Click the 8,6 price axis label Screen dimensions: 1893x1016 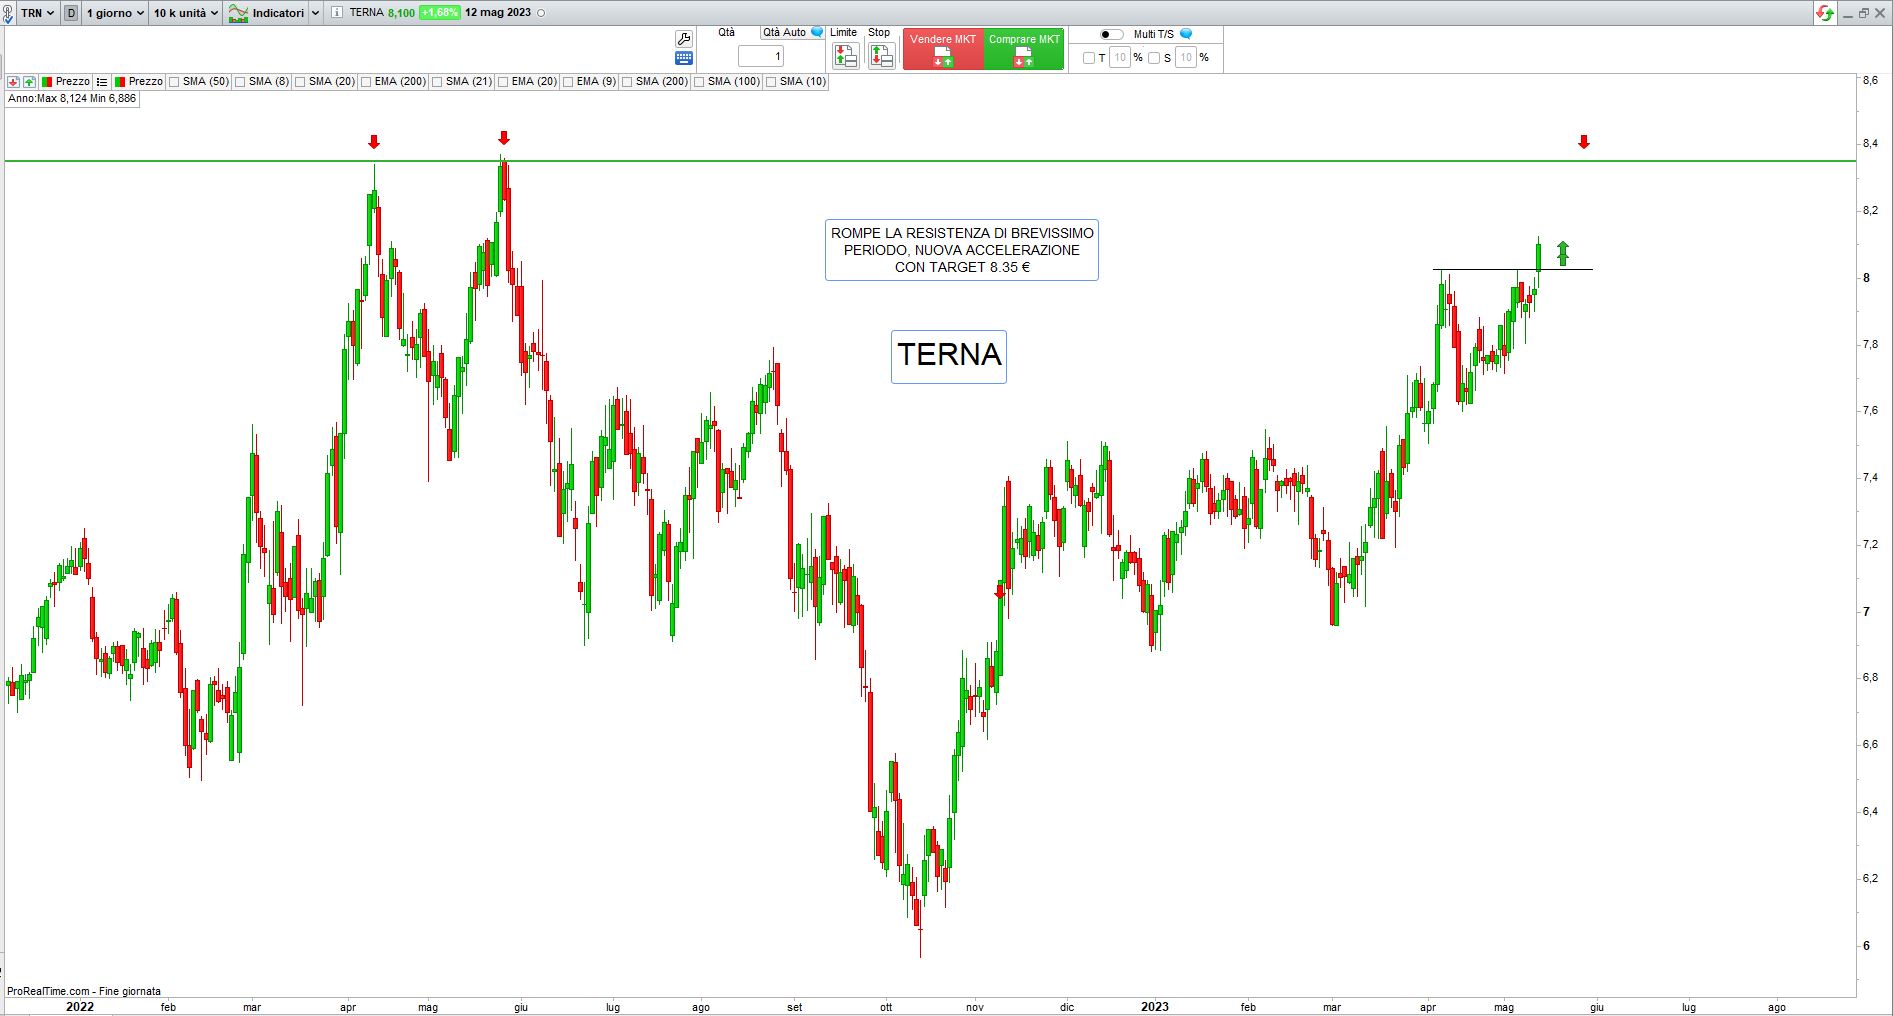coord(1869,80)
